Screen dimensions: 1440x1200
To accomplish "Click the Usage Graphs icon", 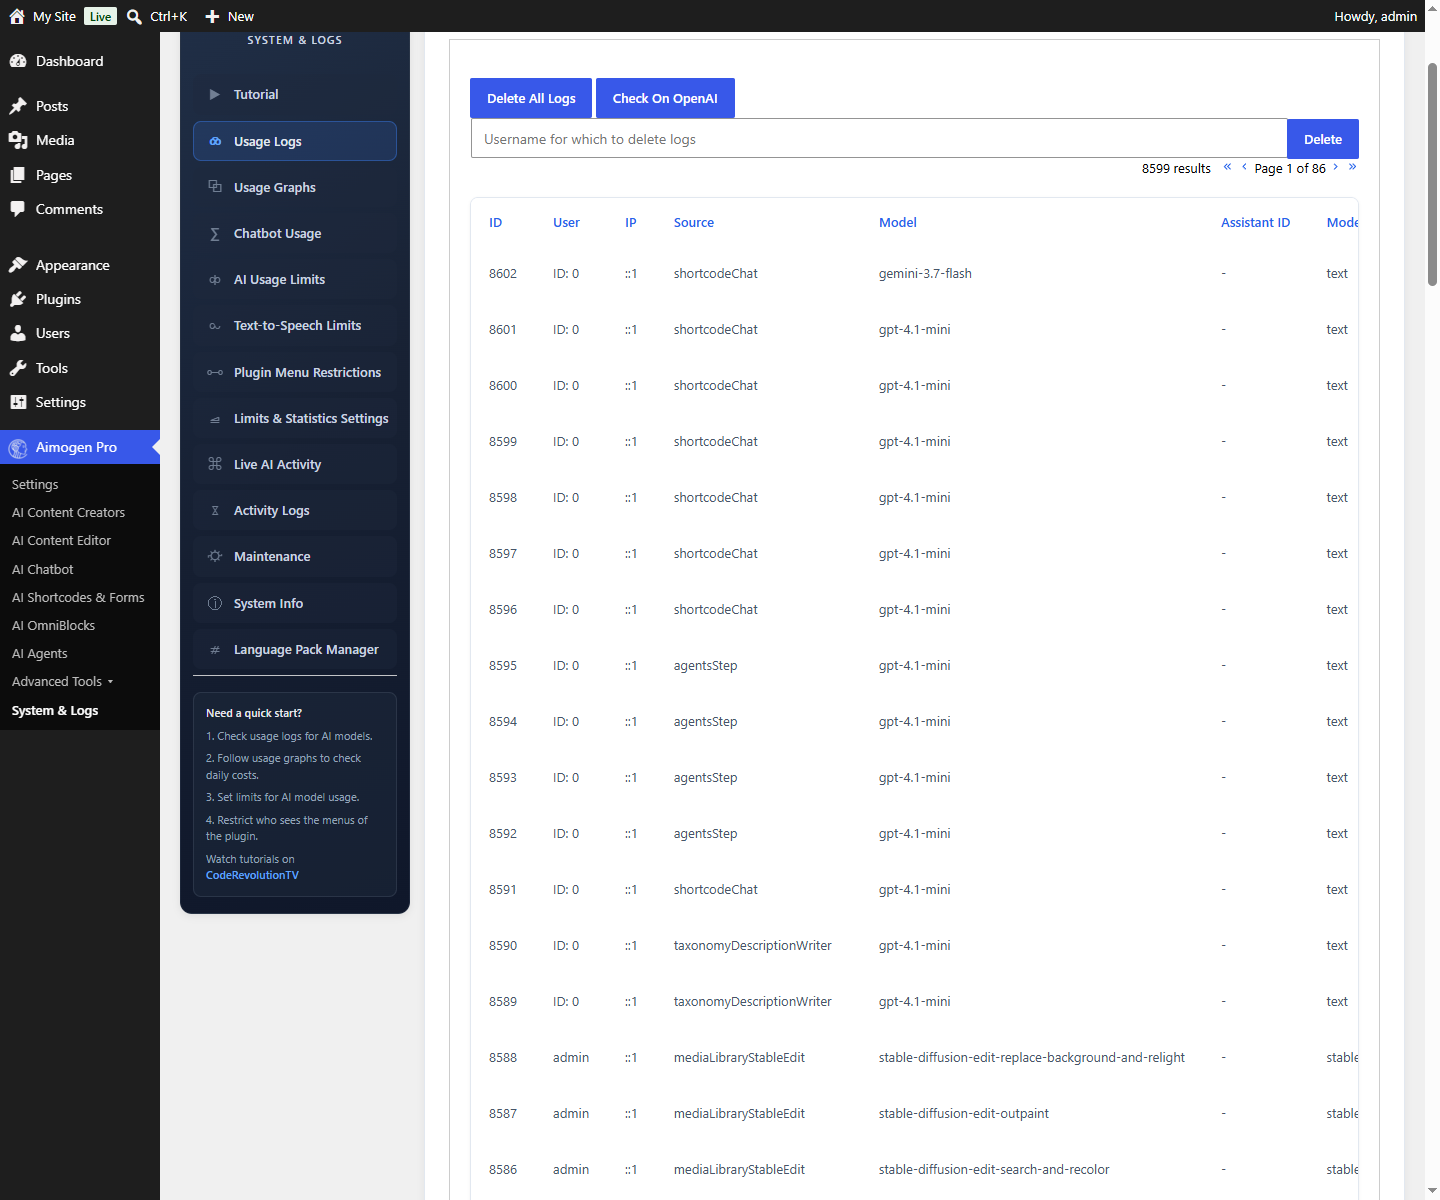I will point(215,187).
